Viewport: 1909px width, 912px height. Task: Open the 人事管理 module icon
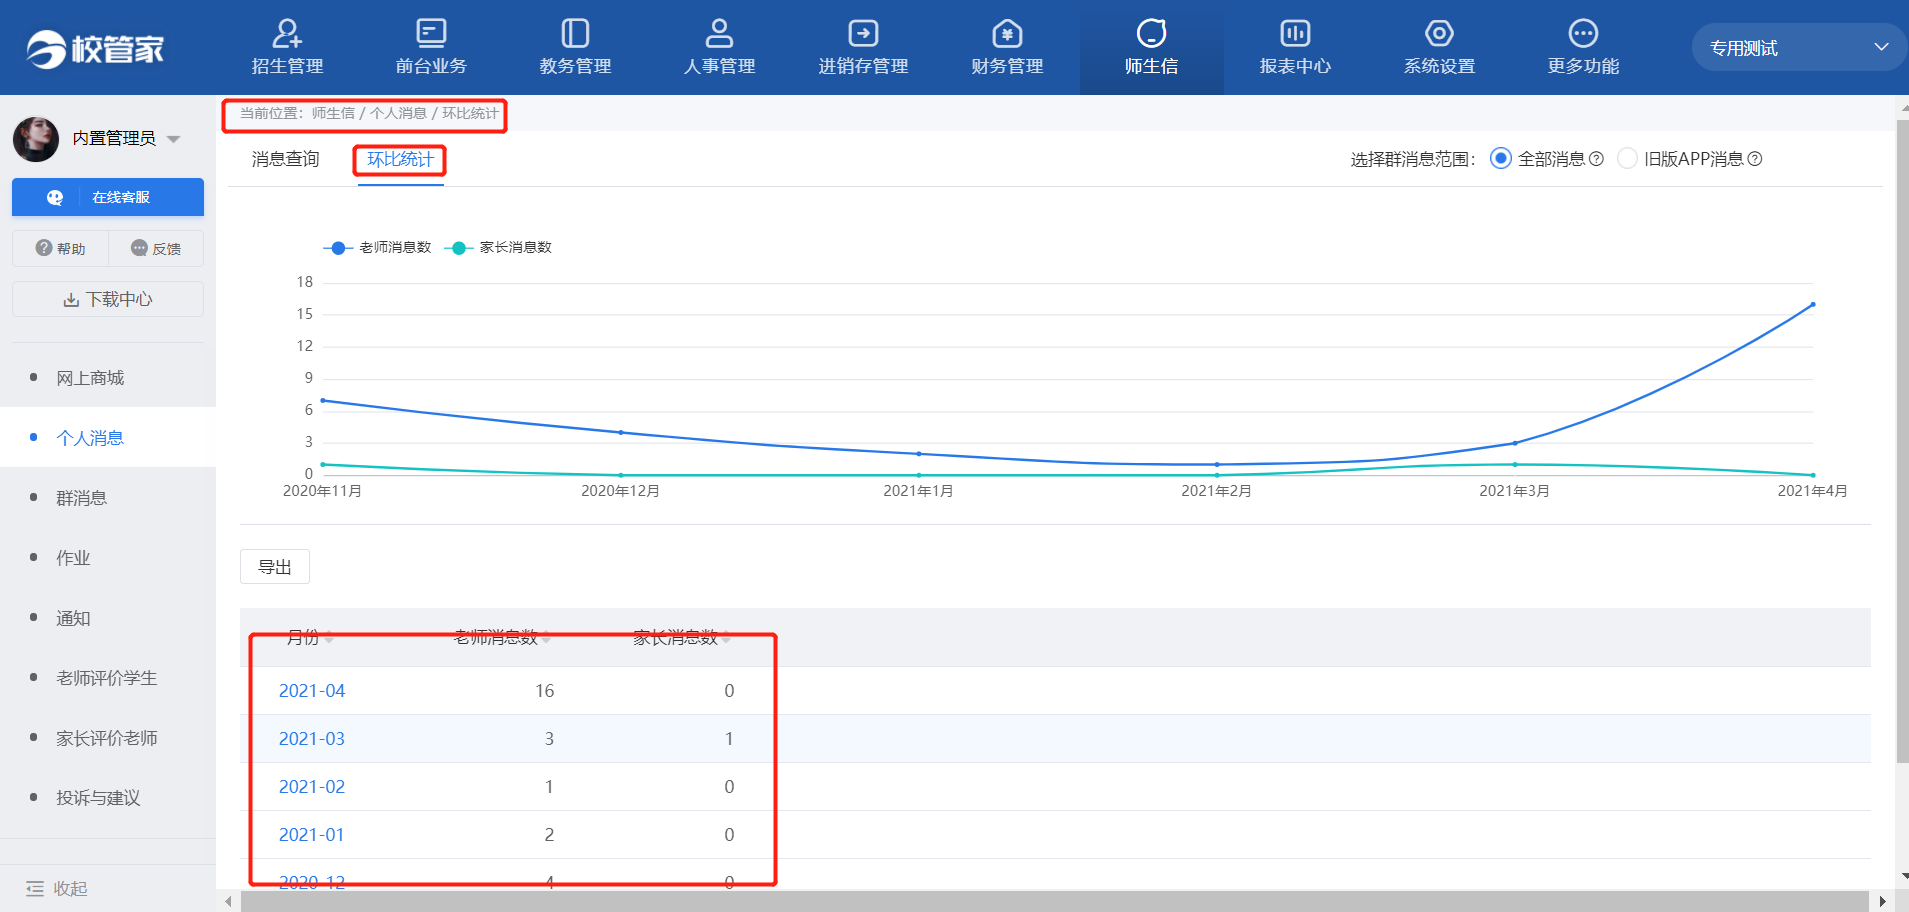[x=719, y=33]
